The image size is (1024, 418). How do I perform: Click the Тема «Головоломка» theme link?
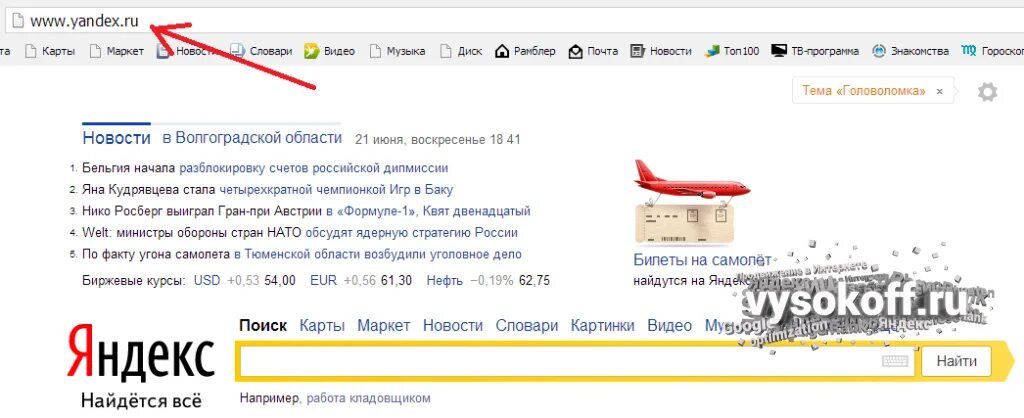pos(863,91)
